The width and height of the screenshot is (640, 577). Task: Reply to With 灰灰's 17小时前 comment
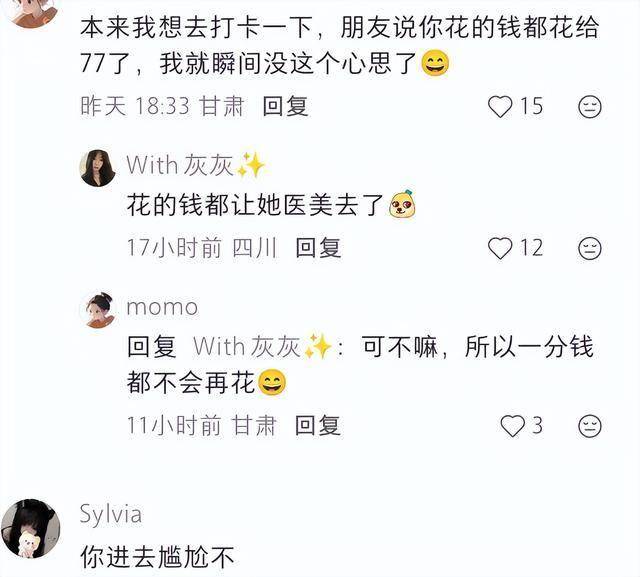pos(318,248)
